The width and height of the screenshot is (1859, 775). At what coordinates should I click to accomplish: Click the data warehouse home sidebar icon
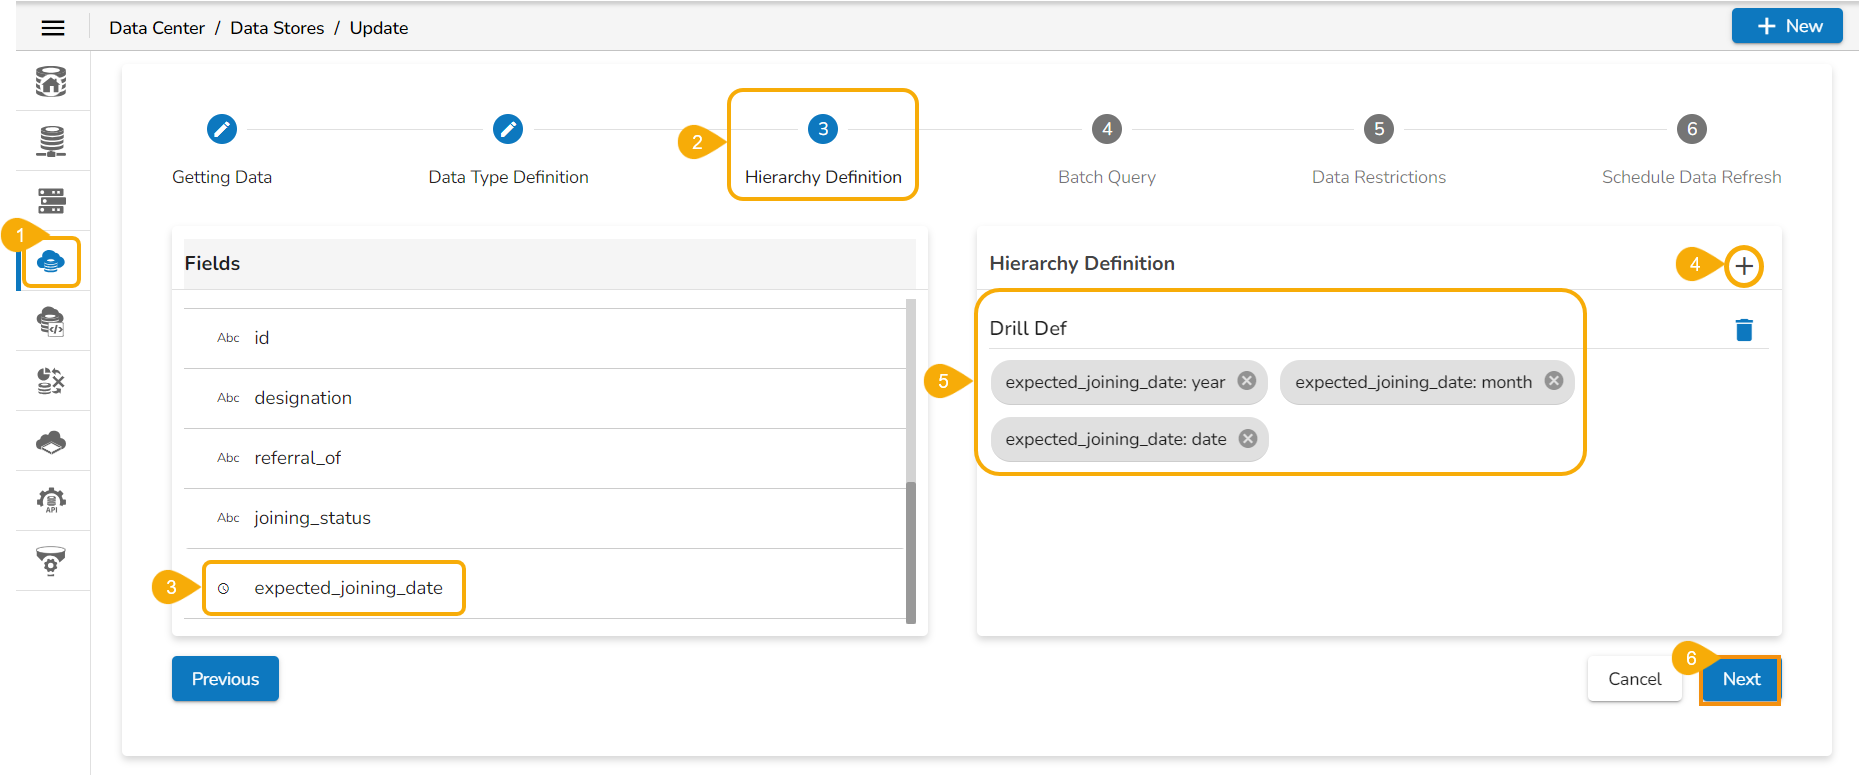[x=51, y=81]
